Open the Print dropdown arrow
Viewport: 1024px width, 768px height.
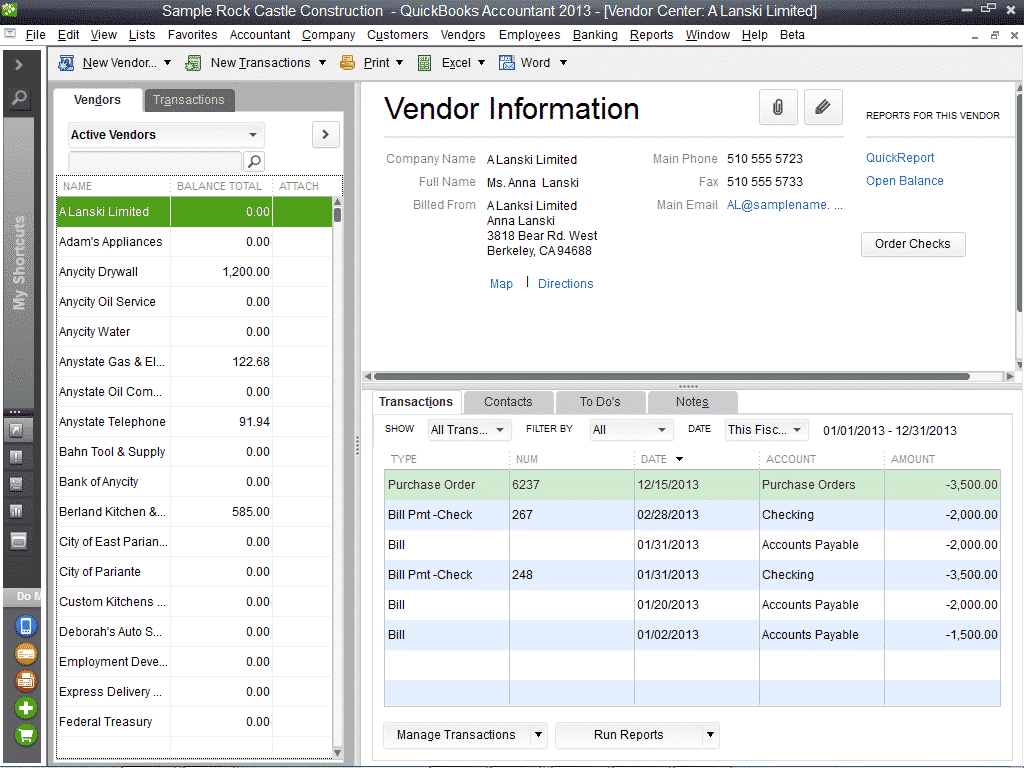click(x=400, y=63)
